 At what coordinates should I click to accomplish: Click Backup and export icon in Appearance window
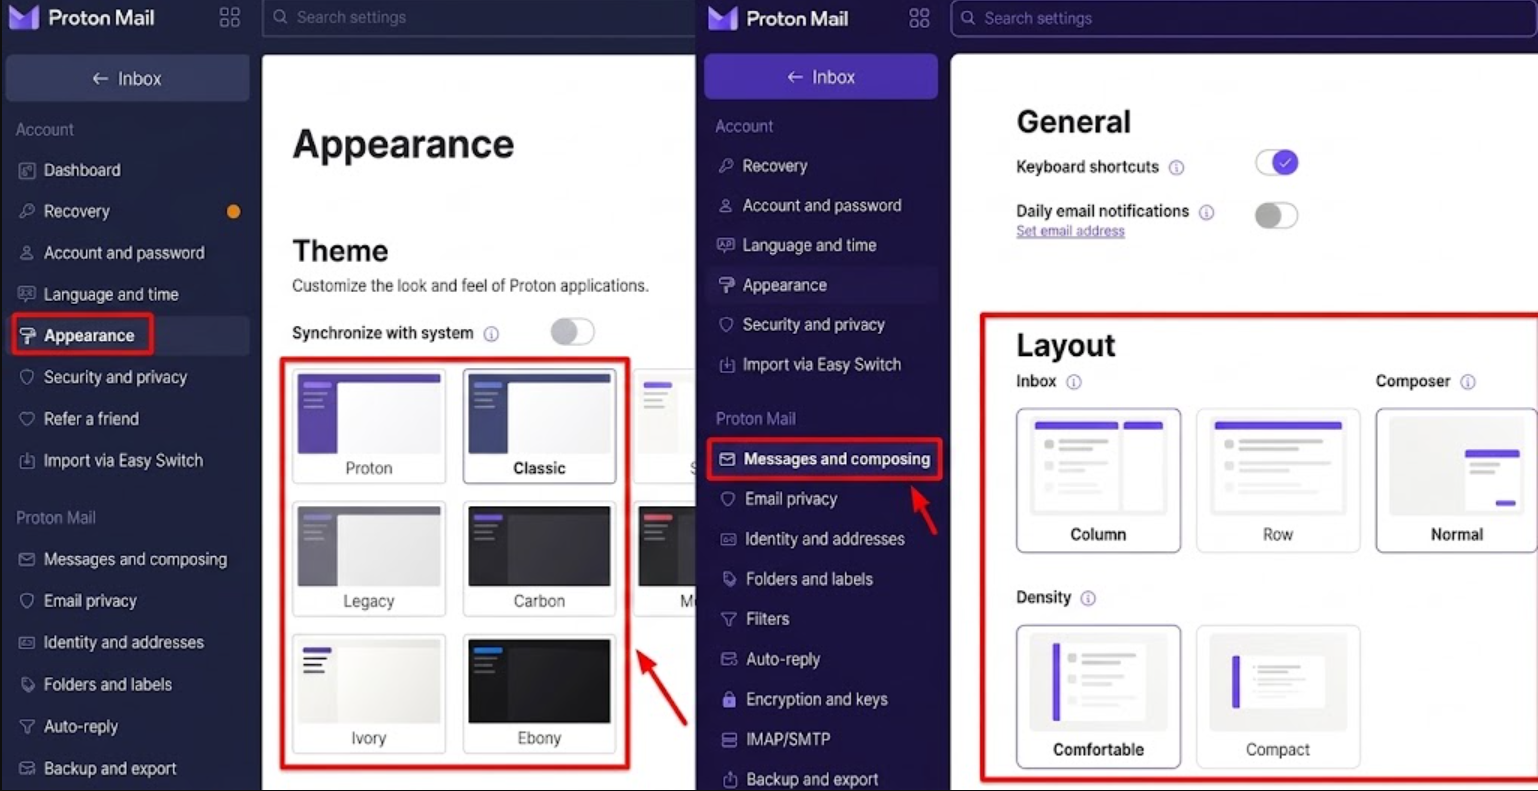coord(27,769)
